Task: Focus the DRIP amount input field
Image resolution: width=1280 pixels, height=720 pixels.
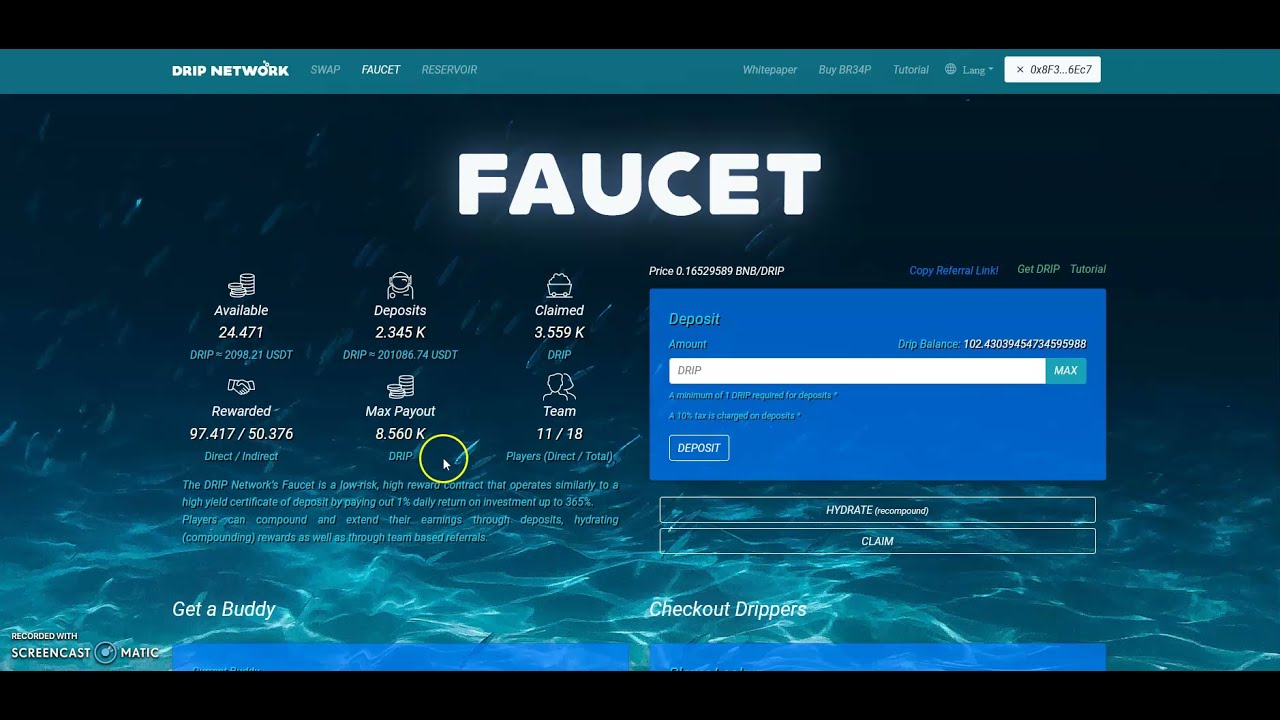Action: [857, 371]
